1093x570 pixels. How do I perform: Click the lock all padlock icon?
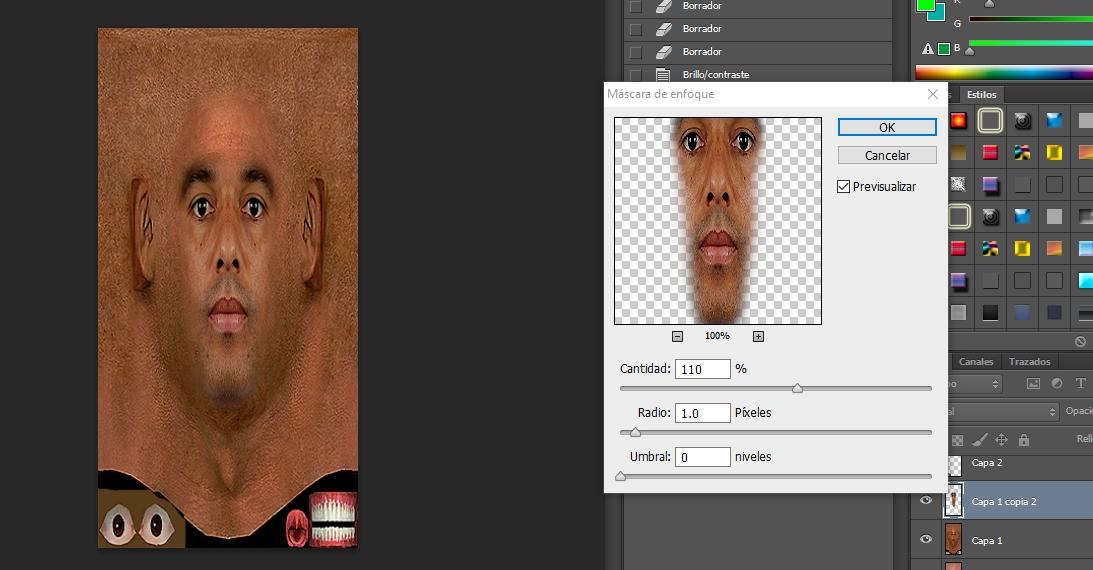coord(1023,440)
